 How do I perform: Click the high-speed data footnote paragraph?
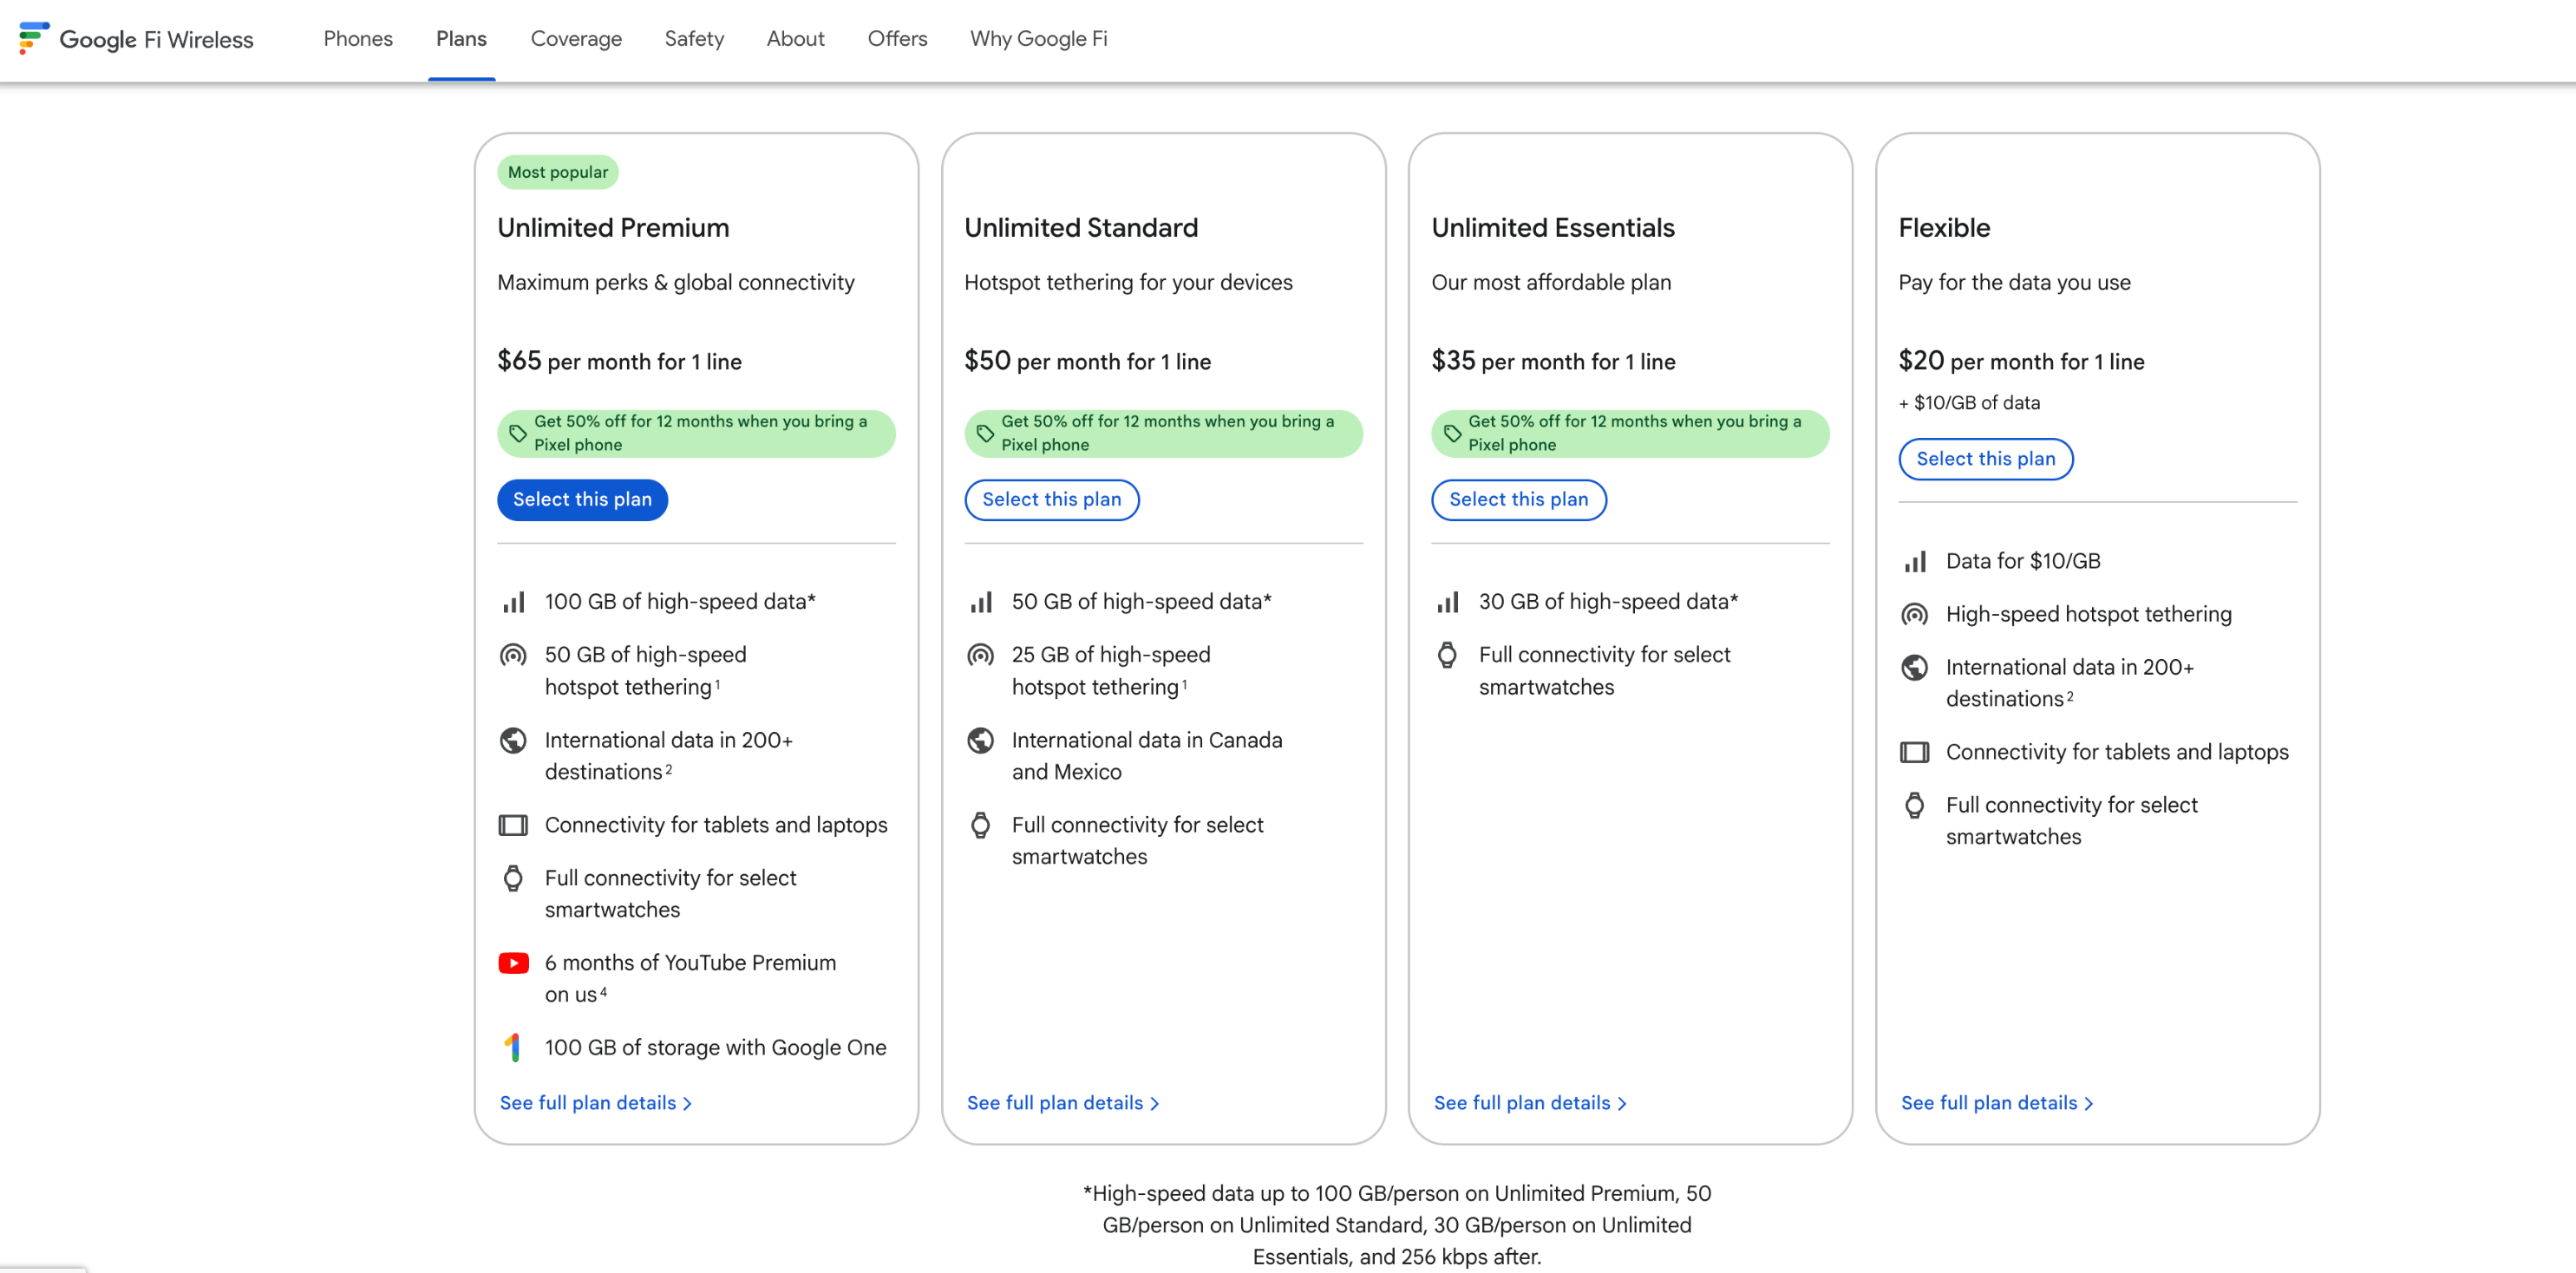(x=1396, y=1225)
